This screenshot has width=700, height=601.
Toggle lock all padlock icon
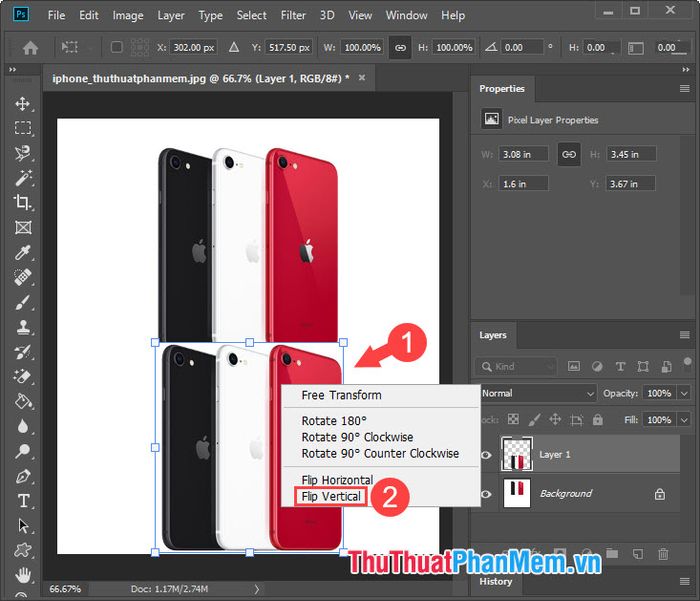pos(598,419)
